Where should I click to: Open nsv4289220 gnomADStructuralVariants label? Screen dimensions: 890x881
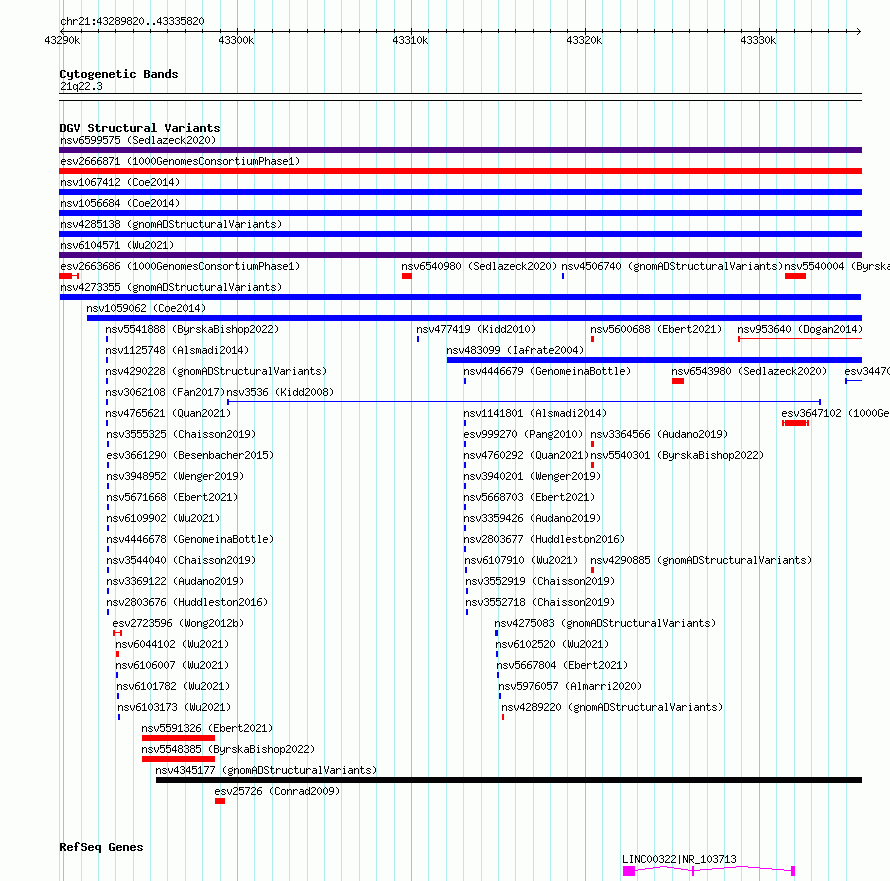tap(612, 707)
